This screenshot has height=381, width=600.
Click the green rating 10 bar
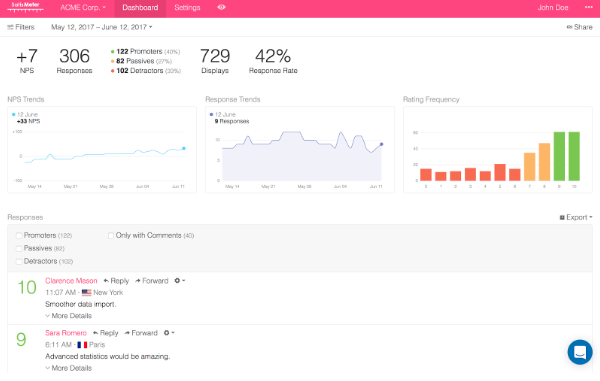574,156
